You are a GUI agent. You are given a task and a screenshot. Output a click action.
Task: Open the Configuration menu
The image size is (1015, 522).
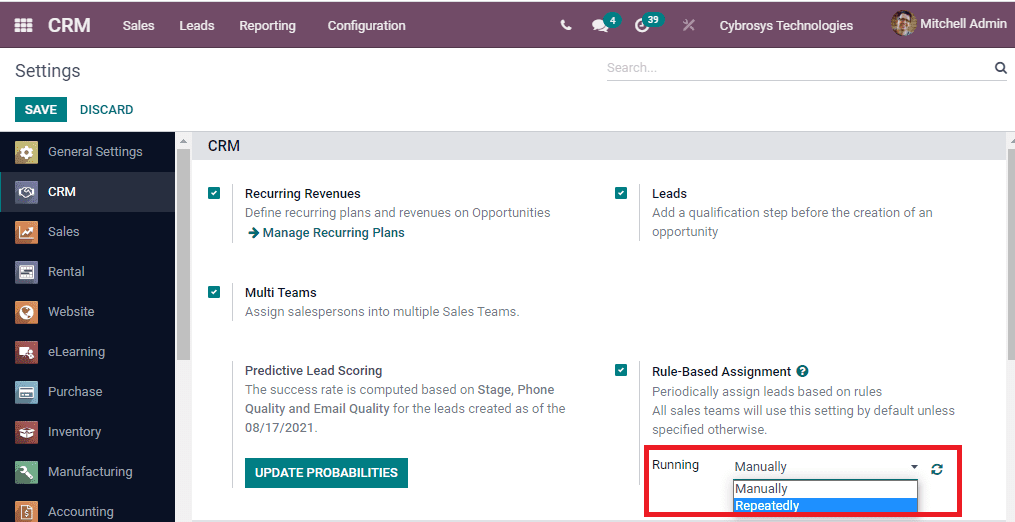(366, 26)
